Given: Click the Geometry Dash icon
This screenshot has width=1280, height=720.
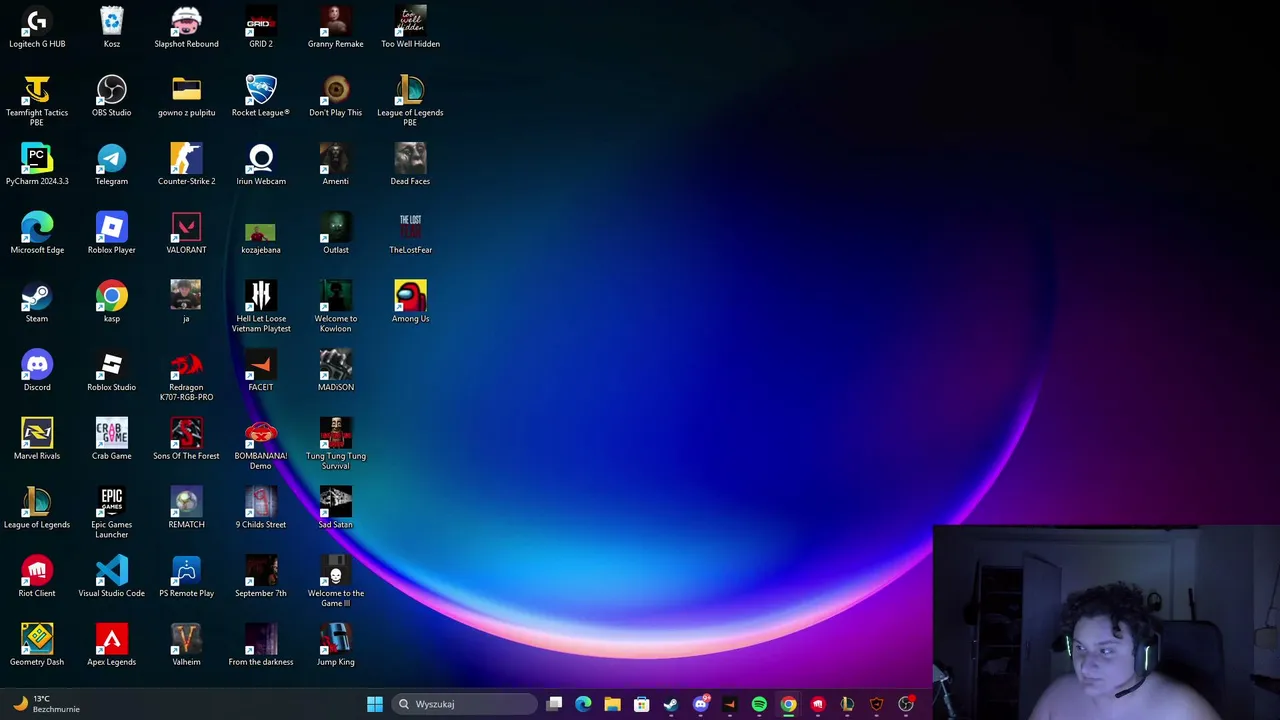Looking at the screenshot, I should coord(37,645).
